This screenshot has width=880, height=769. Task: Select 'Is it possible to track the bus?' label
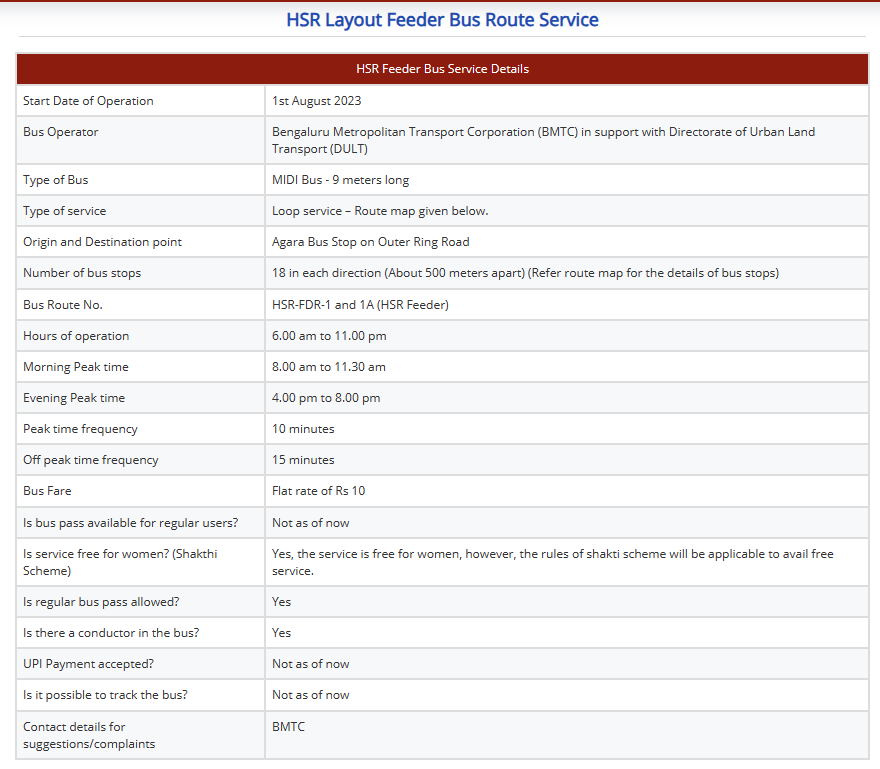click(x=106, y=695)
